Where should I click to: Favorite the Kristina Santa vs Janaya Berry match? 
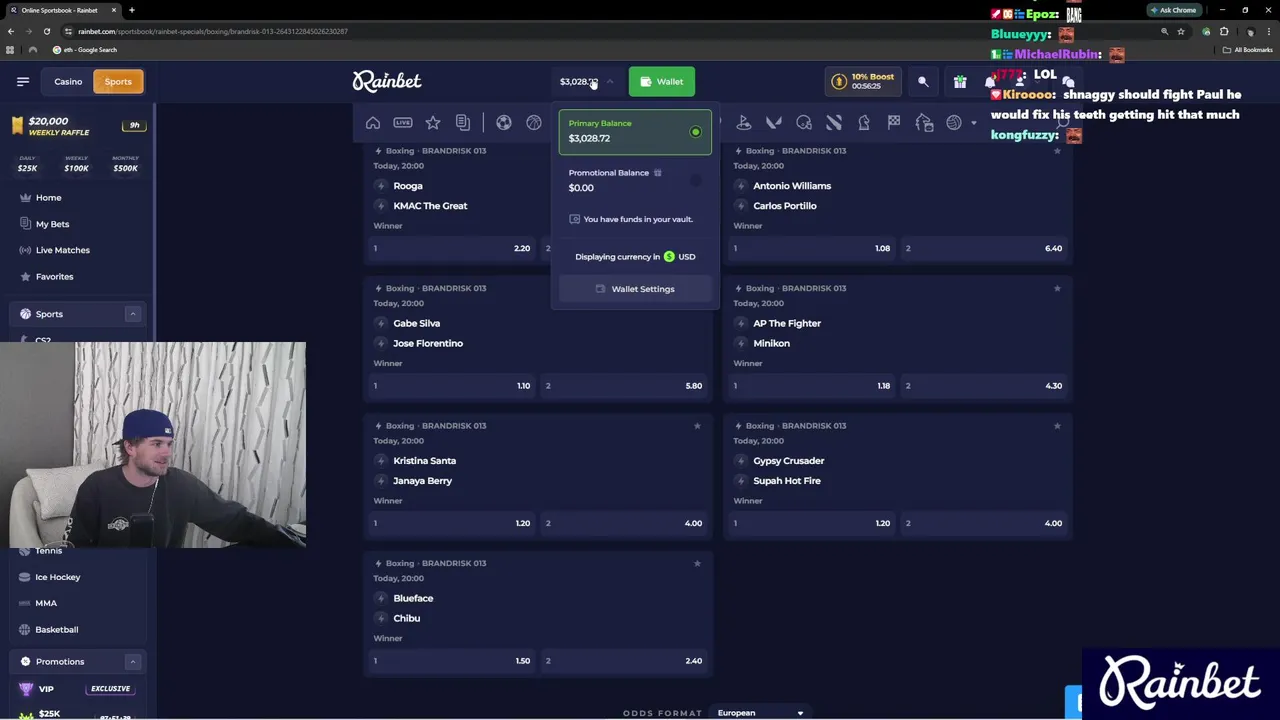pos(697,426)
